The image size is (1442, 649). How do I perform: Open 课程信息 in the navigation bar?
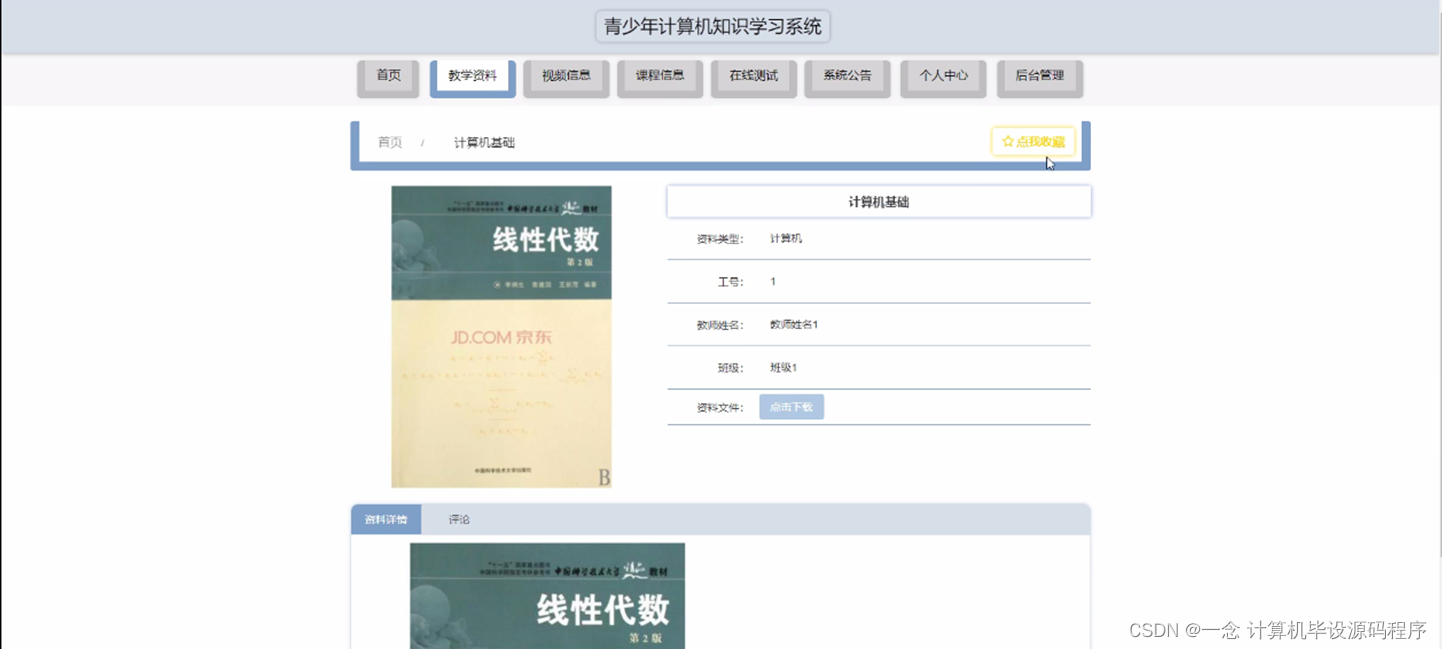point(660,77)
